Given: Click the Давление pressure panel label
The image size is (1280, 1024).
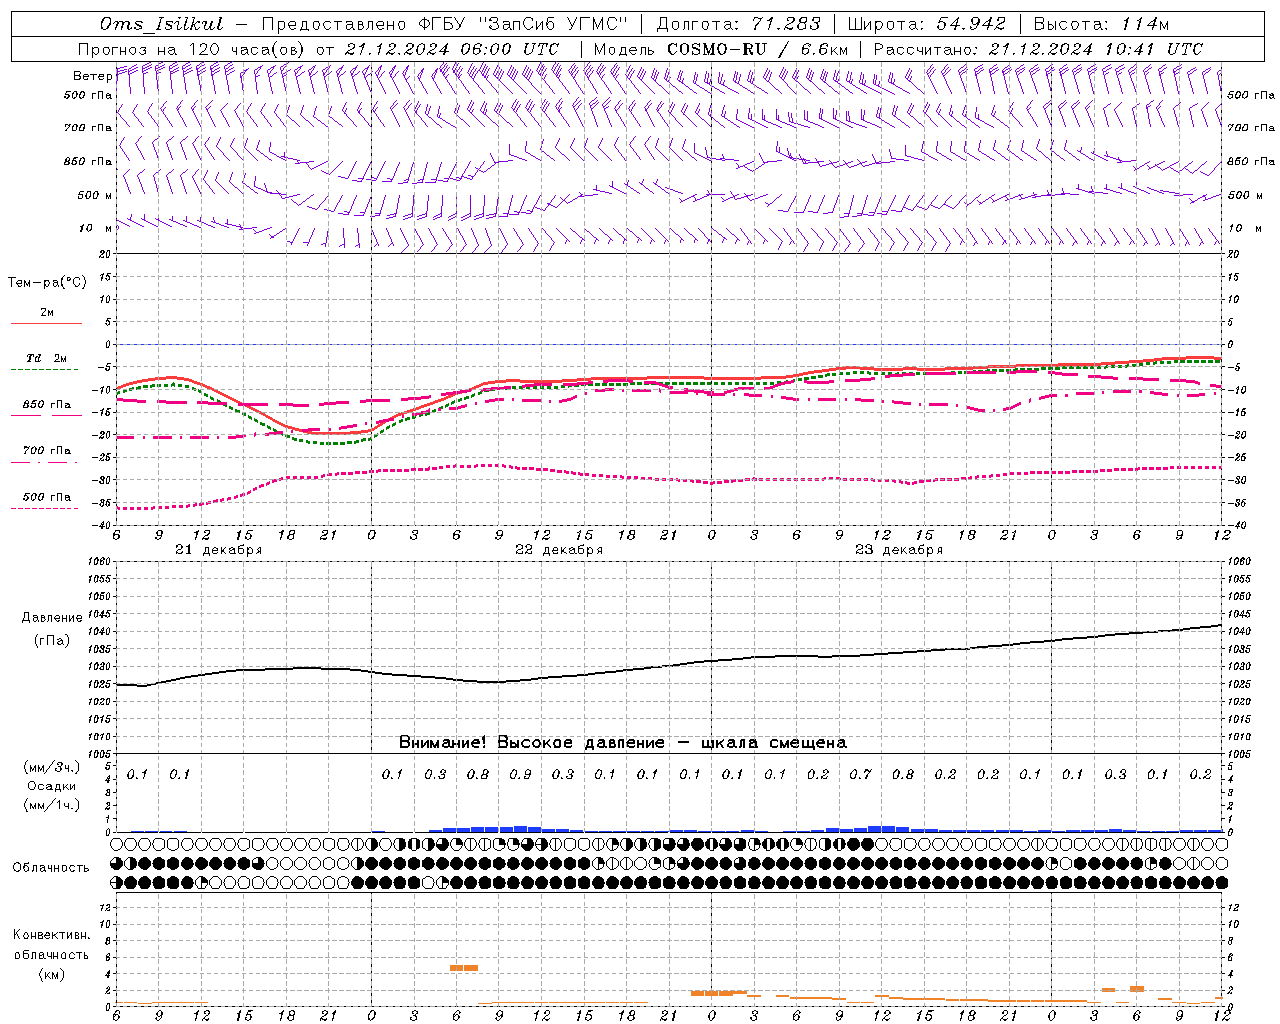Looking at the screenshot, I should pos(52,617).
